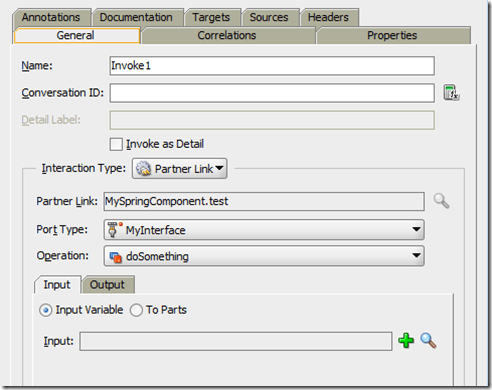Expand the Port Type dropdown arrow
Viewport: 492px width, 390px height.
(x=416, y=229)
